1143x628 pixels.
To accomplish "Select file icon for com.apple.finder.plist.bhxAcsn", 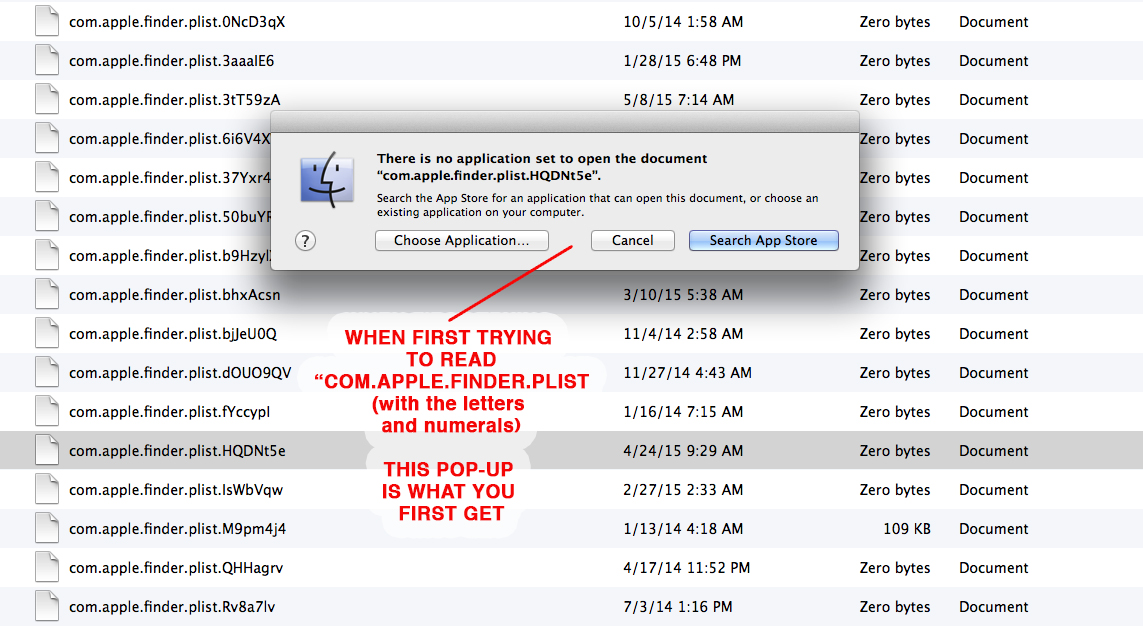I will [47, 294].
